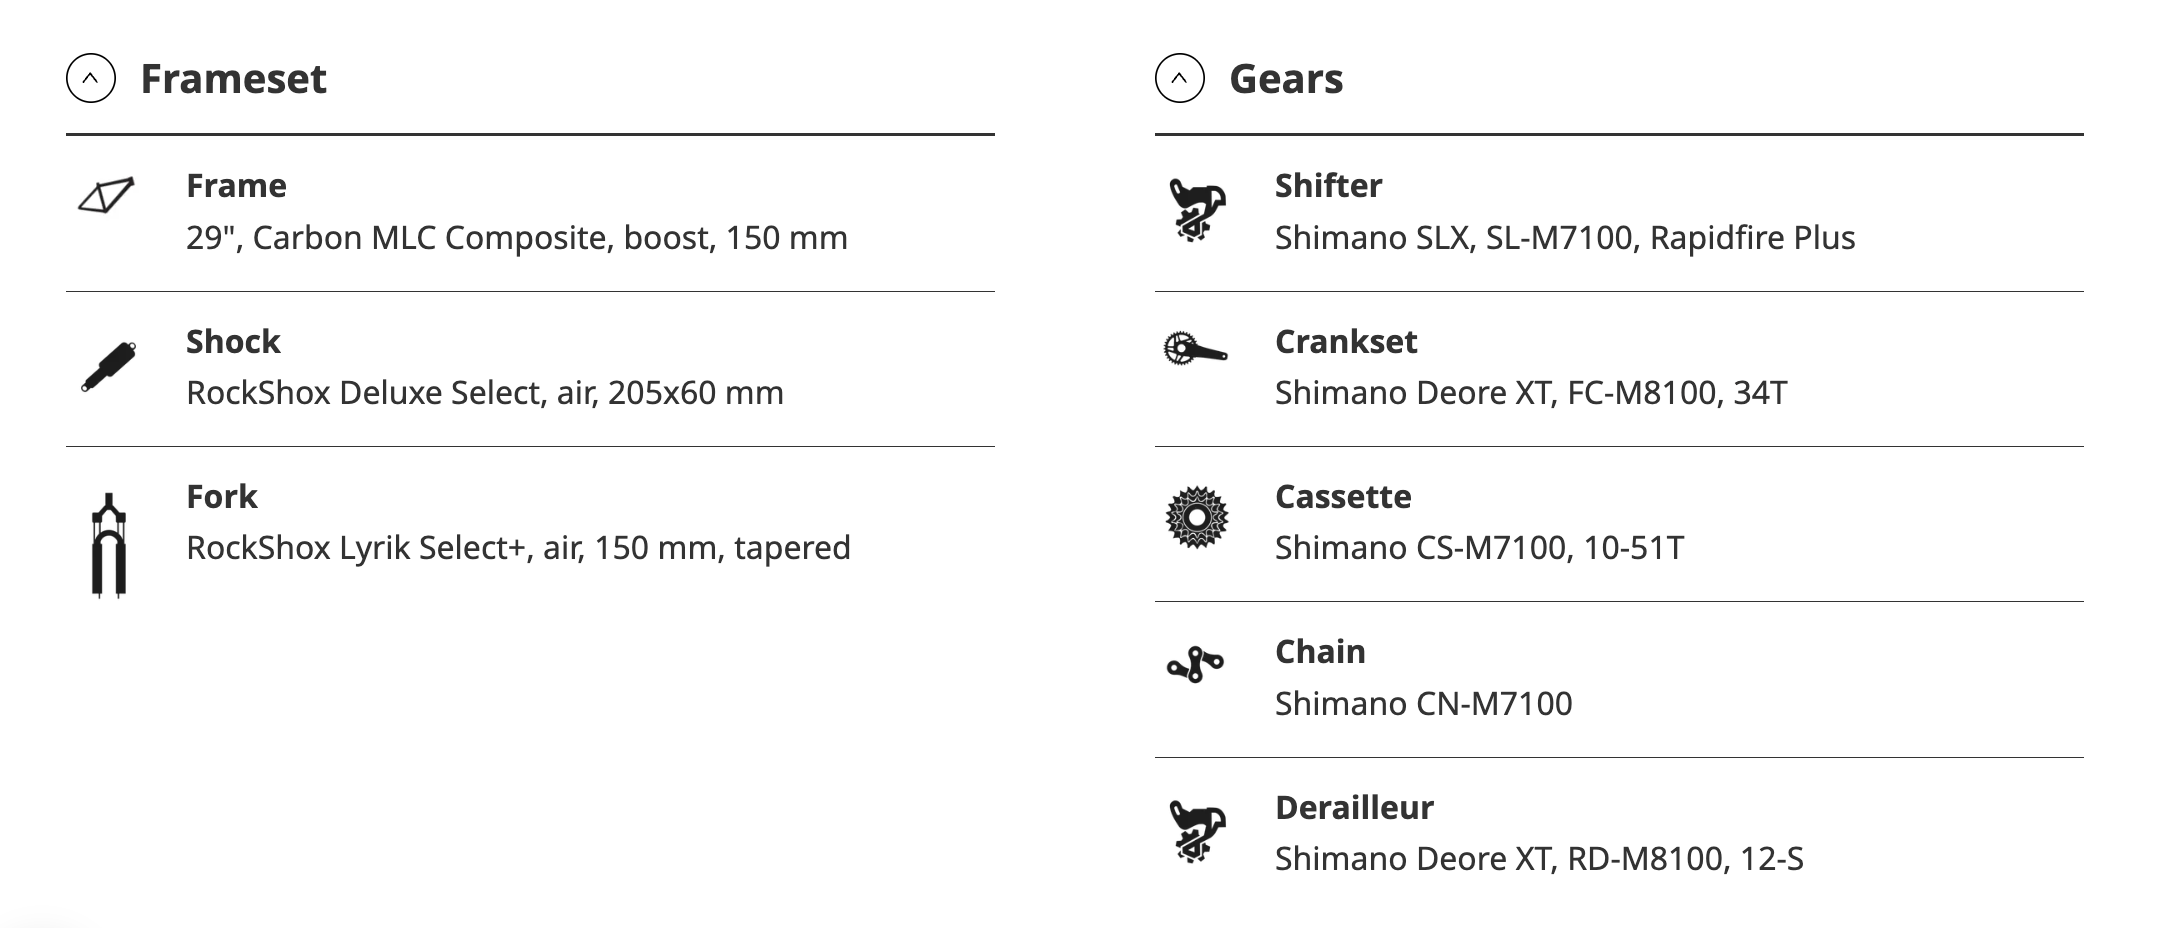The image size is (2162, 928).
Task: Click the bike frame icon
Action: coord(107,195)
